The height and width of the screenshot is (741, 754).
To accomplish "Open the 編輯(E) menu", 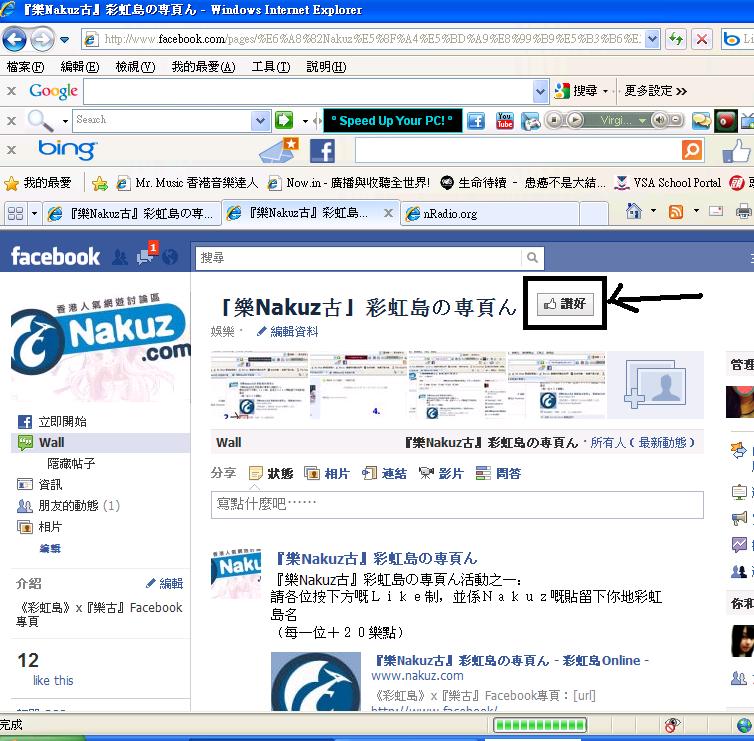I will (80, 67).
